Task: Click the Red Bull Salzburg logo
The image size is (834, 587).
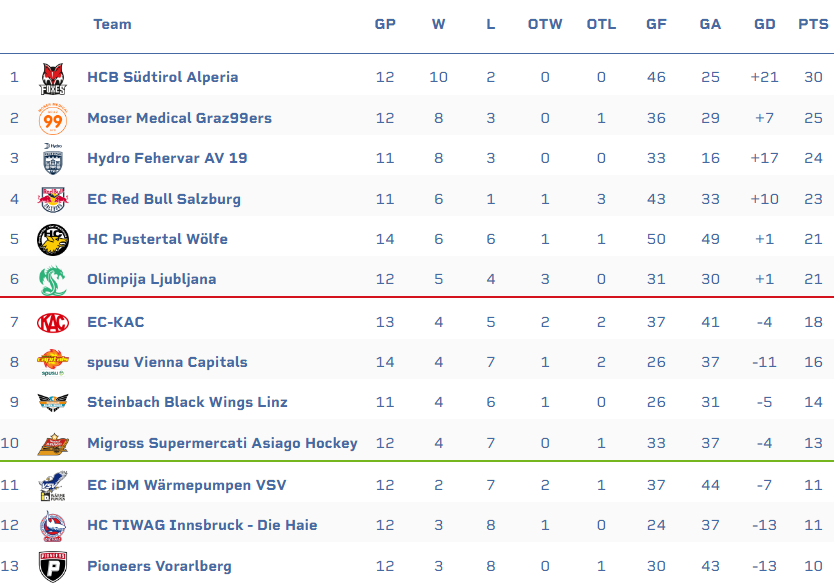Action: (x=53, y=199)
